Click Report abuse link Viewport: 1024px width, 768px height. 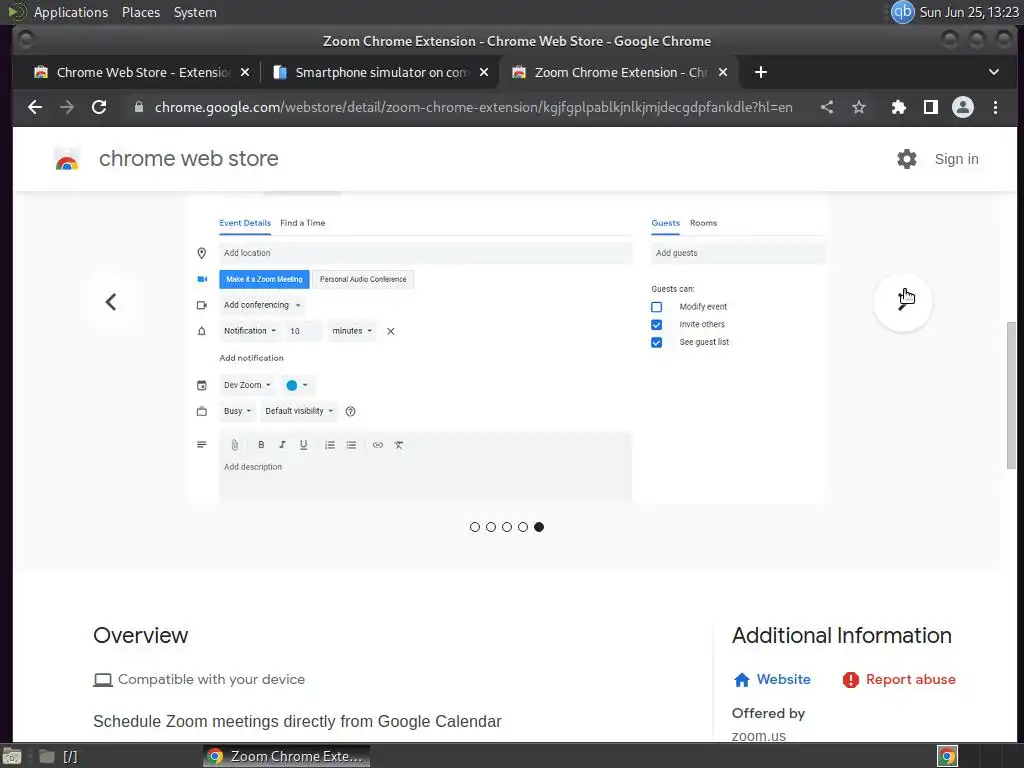pos(899,679)
